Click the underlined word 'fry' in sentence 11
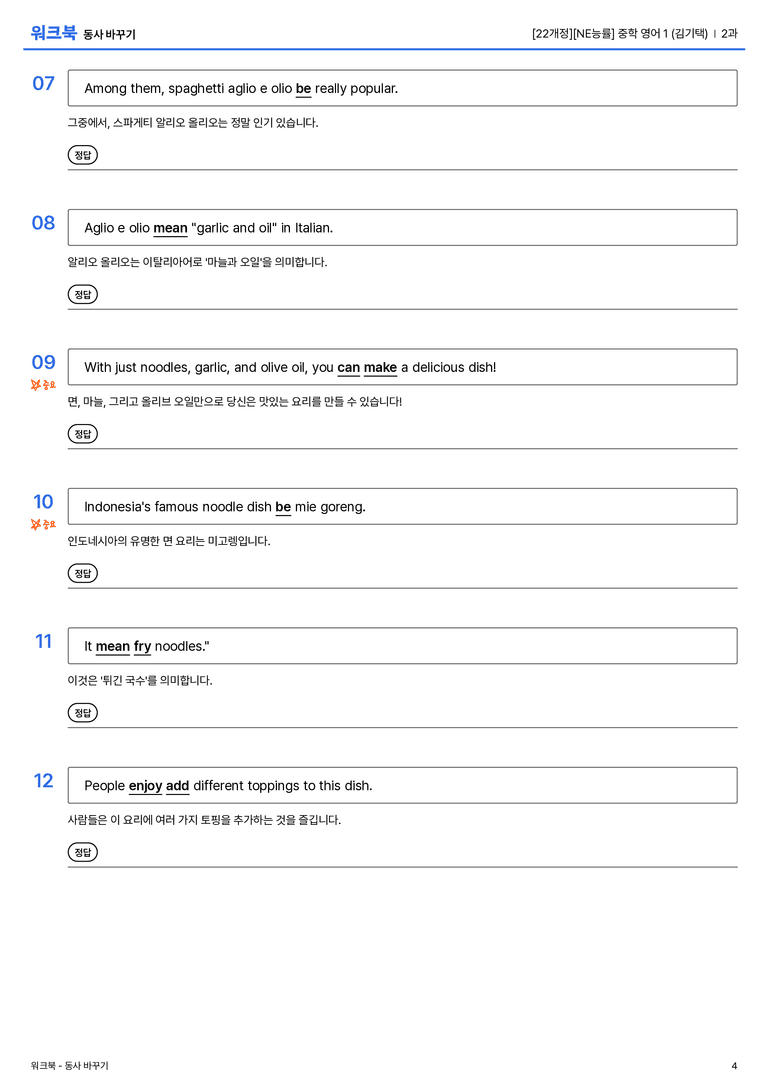Viewport: 768px width, 1087px height. [142, 646]
